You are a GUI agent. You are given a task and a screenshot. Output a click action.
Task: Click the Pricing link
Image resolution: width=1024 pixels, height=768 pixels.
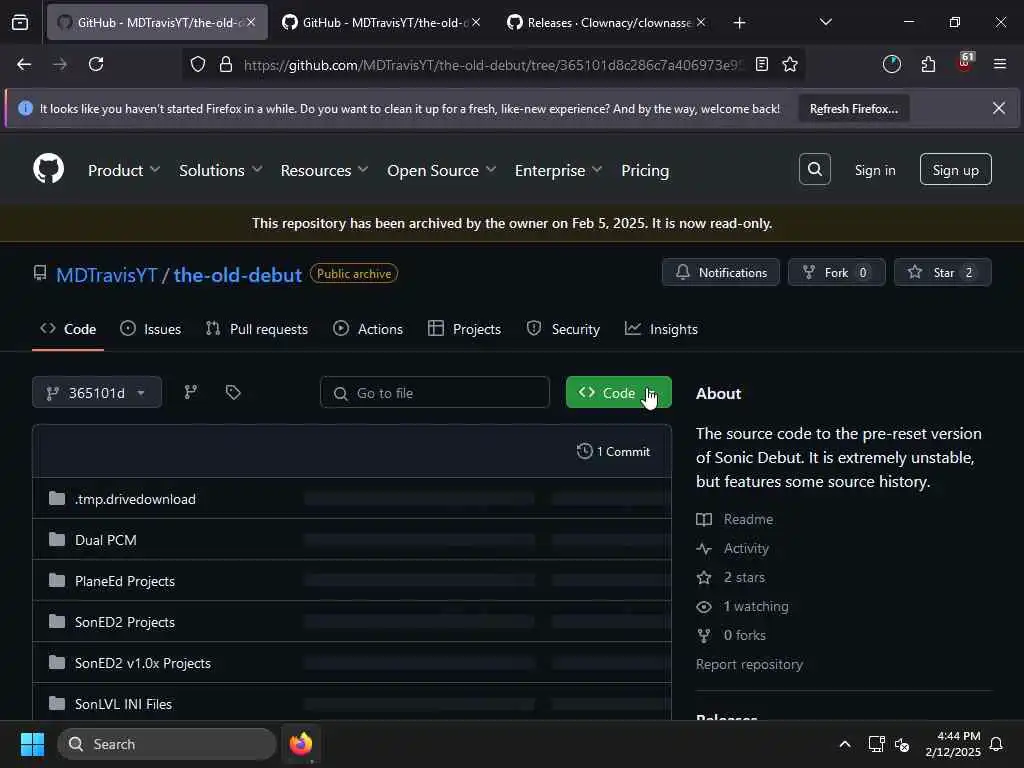coord(645,170)
